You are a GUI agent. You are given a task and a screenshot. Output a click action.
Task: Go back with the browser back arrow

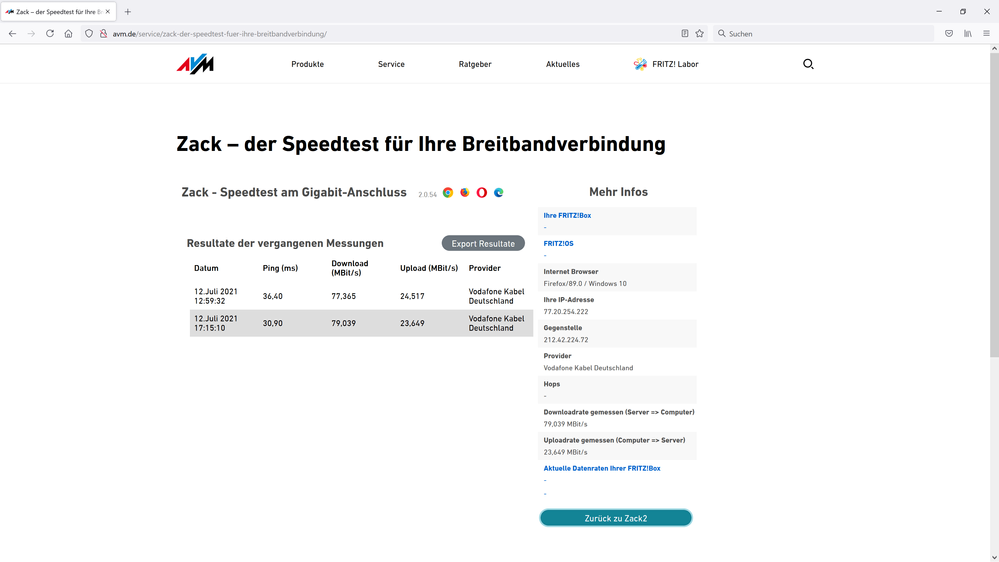tap(12, 34)
